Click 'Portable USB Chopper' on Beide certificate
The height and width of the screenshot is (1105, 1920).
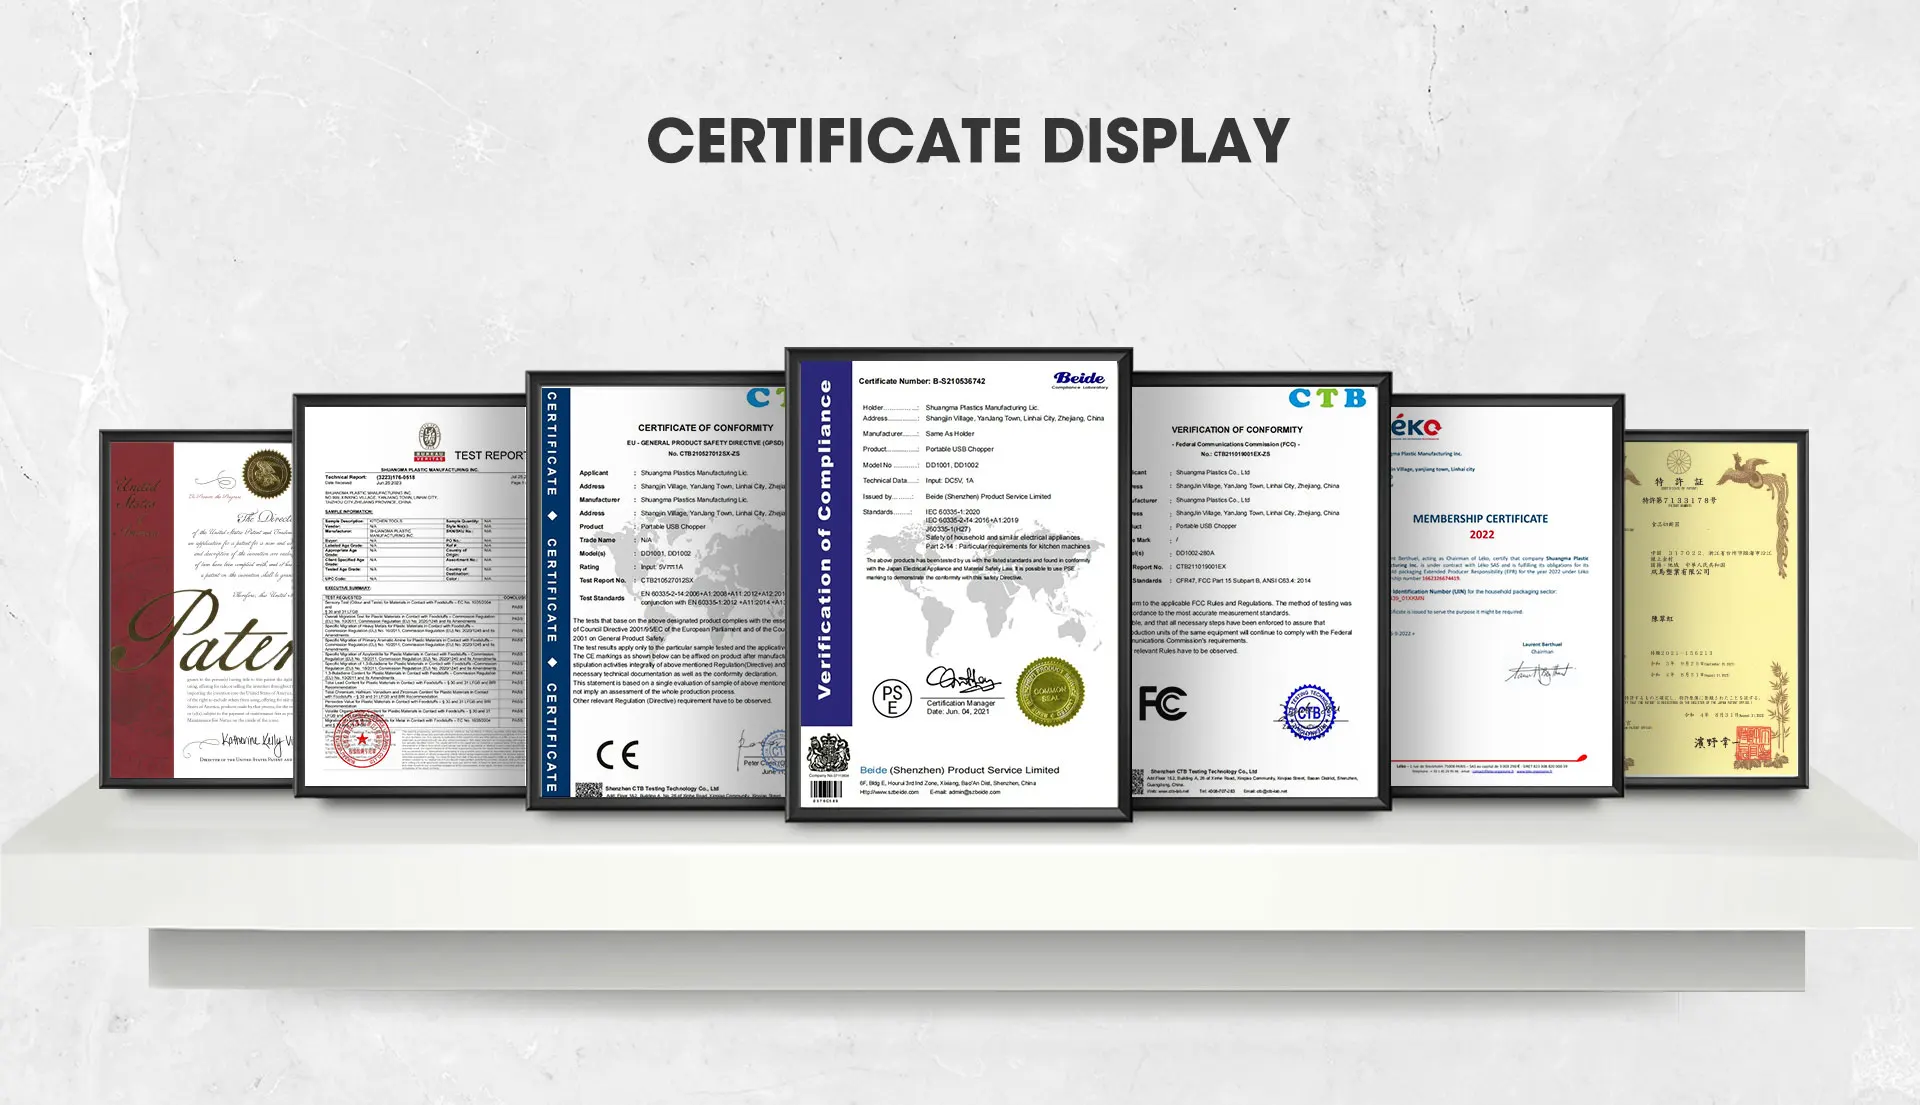point(960,449)
